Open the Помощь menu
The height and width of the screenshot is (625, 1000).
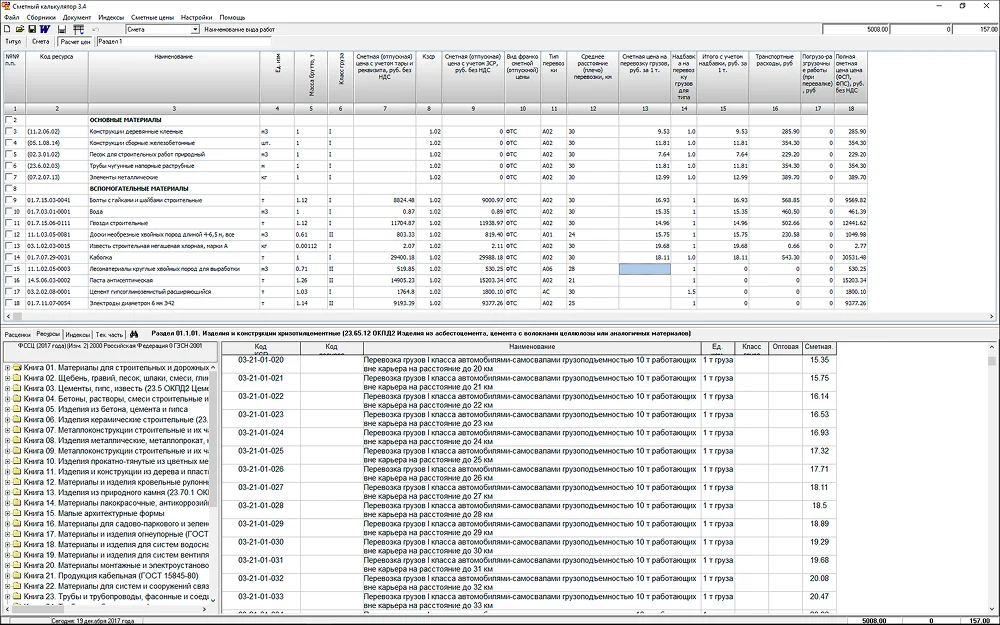[x=232, y=17]
